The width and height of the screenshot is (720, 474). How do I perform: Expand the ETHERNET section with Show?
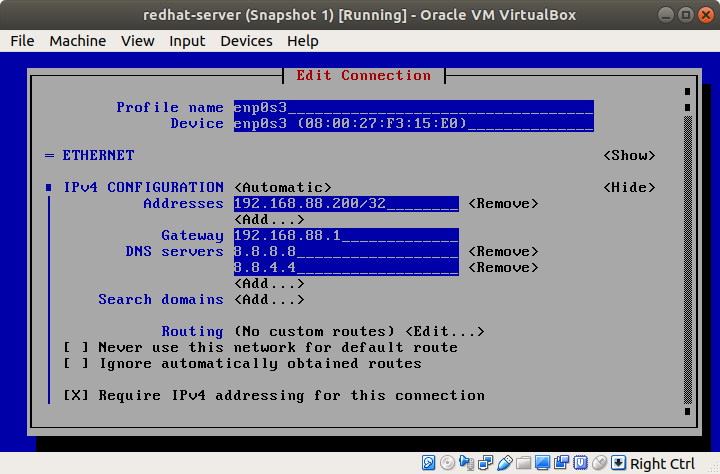point(629,155)
